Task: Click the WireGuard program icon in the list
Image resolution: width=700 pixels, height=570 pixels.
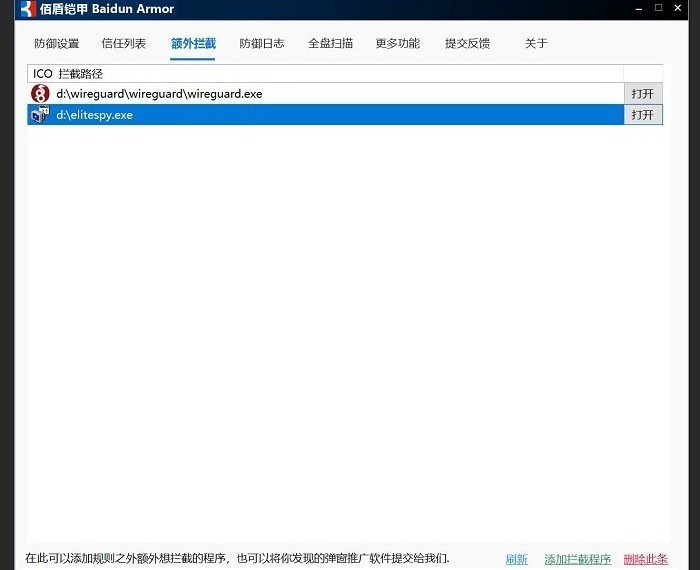Action: click(40, 93)
